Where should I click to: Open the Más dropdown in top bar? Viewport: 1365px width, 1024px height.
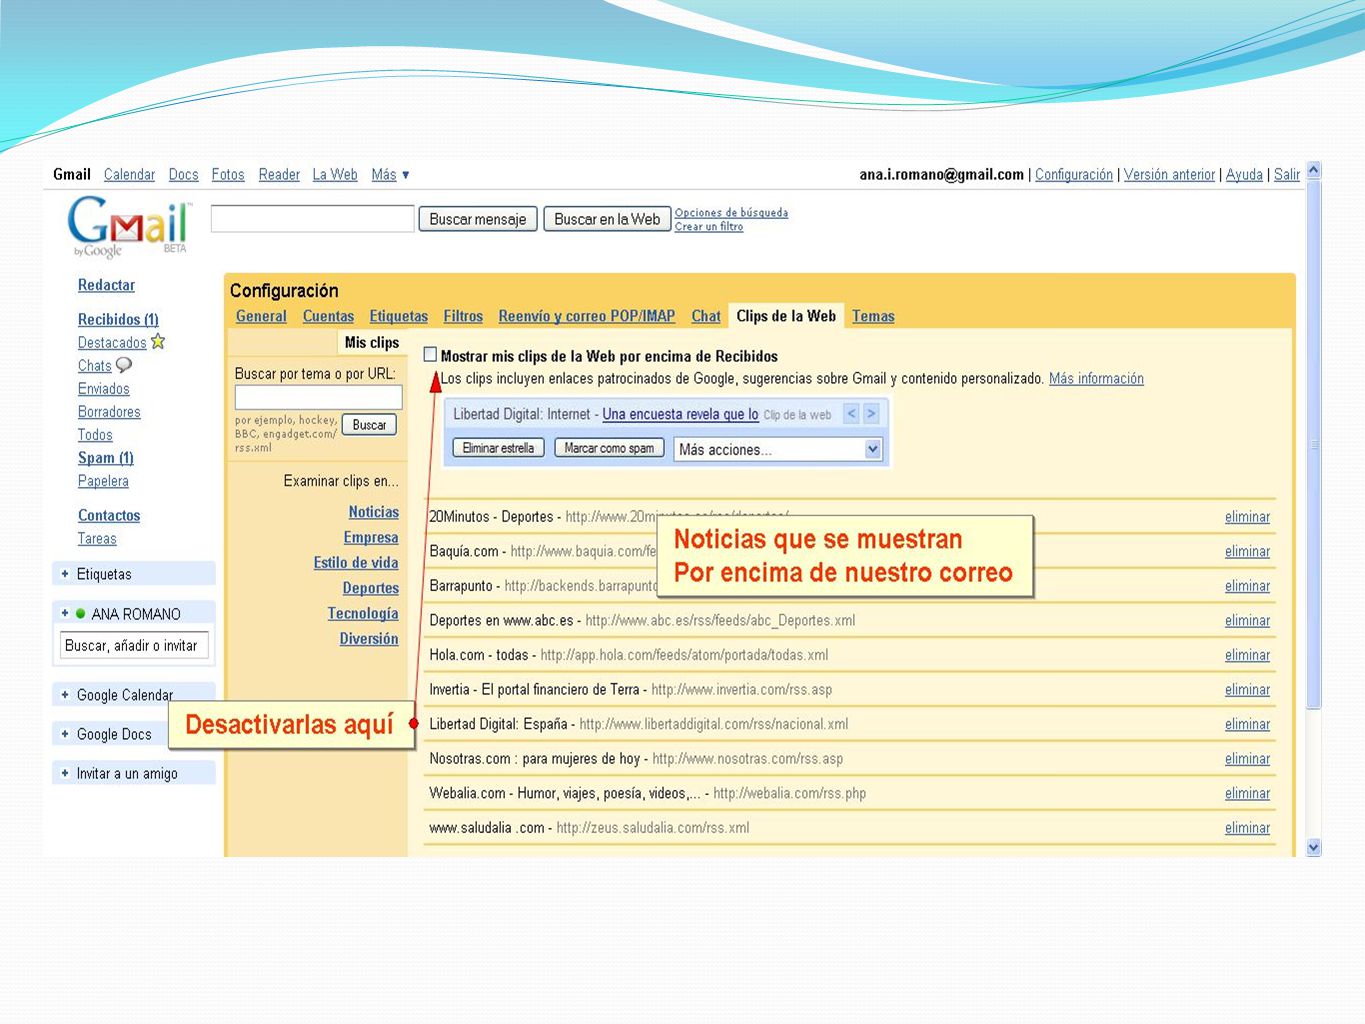[x=390, y=175]
